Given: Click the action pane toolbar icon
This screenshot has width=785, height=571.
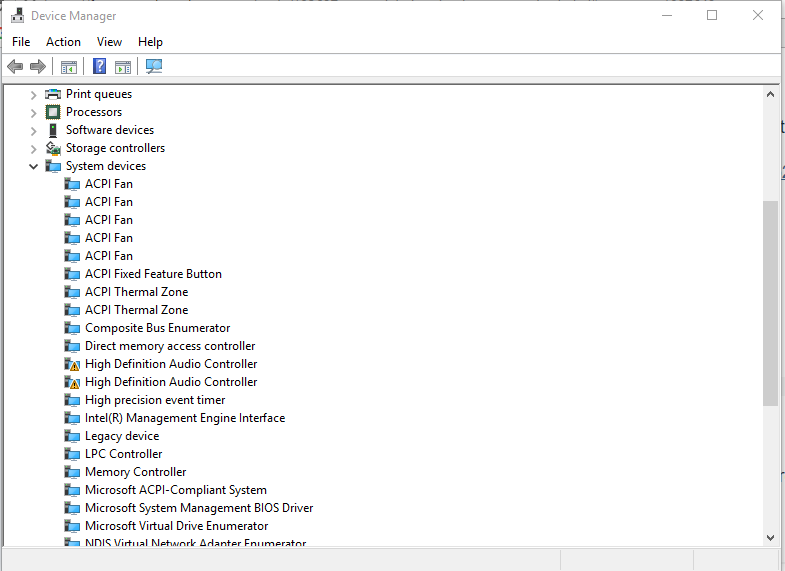Looking at the screenshot, I should [123, 67].
